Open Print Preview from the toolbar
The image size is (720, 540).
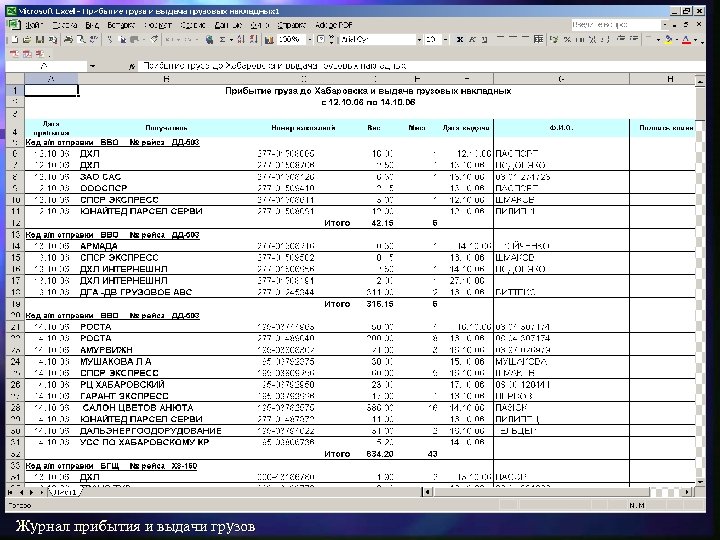pyautogui.click(x=81, y=40)
